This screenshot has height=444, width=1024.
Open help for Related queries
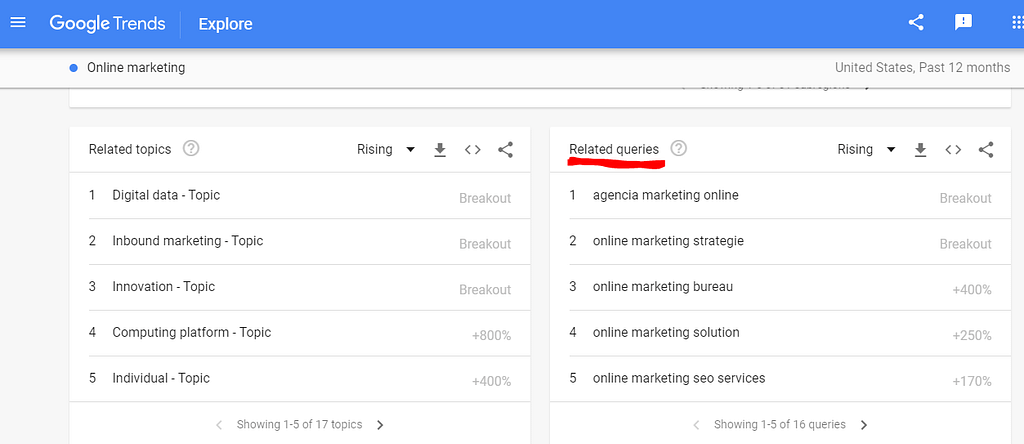(679, 149)
